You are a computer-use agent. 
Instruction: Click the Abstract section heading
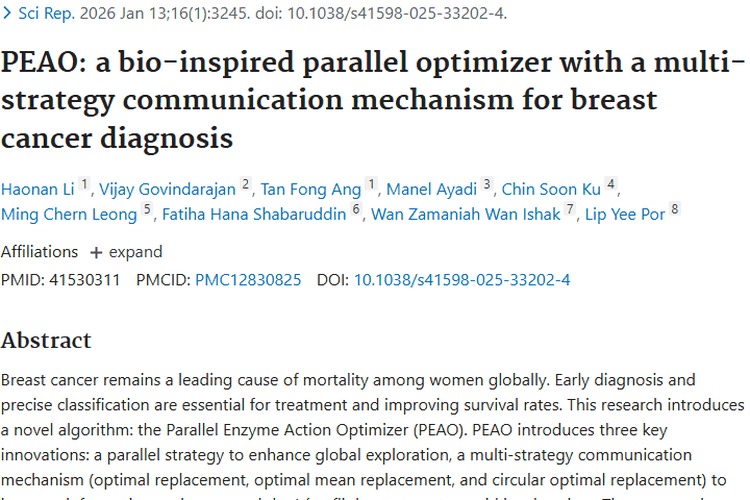point(46,340)
